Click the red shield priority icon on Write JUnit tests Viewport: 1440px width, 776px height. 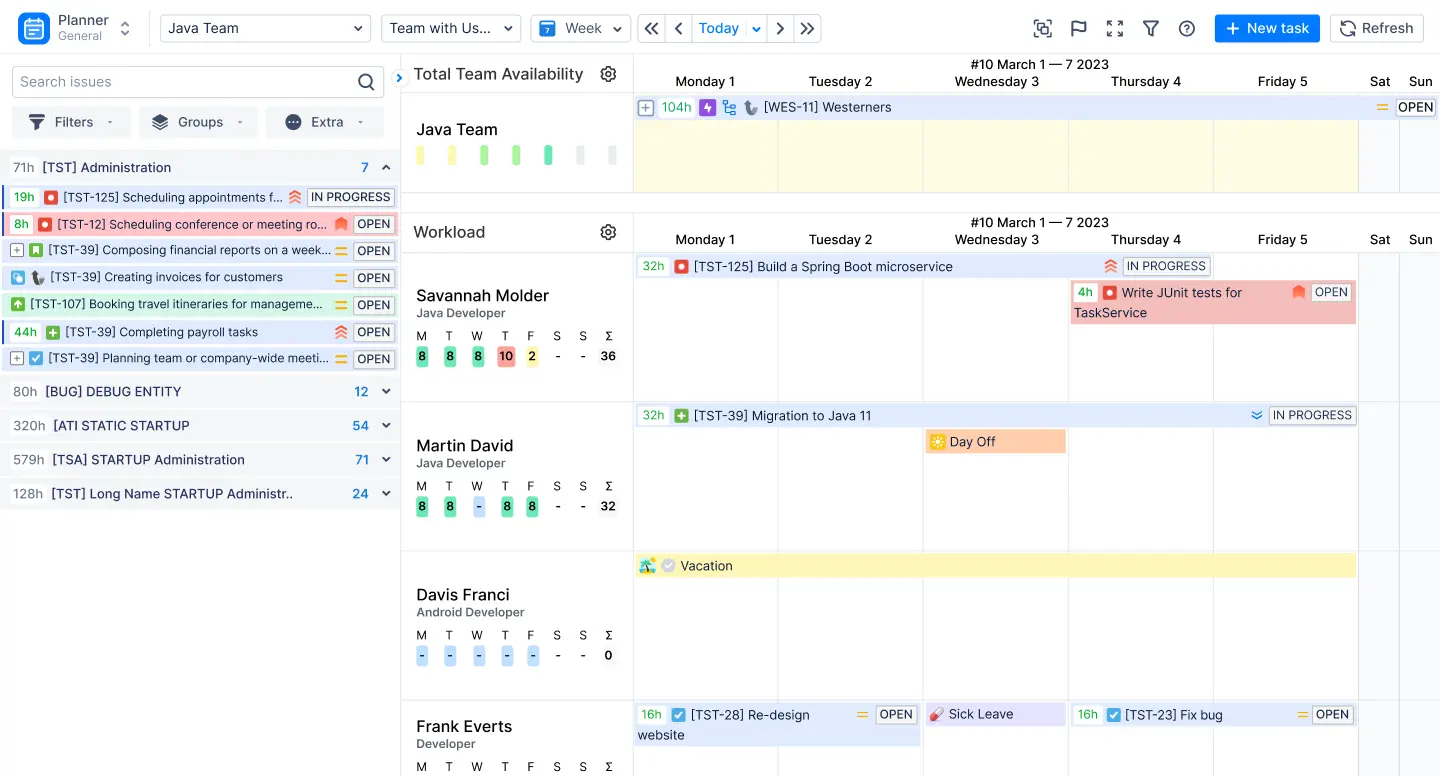pyautogui.click(x=1299, y=292)
